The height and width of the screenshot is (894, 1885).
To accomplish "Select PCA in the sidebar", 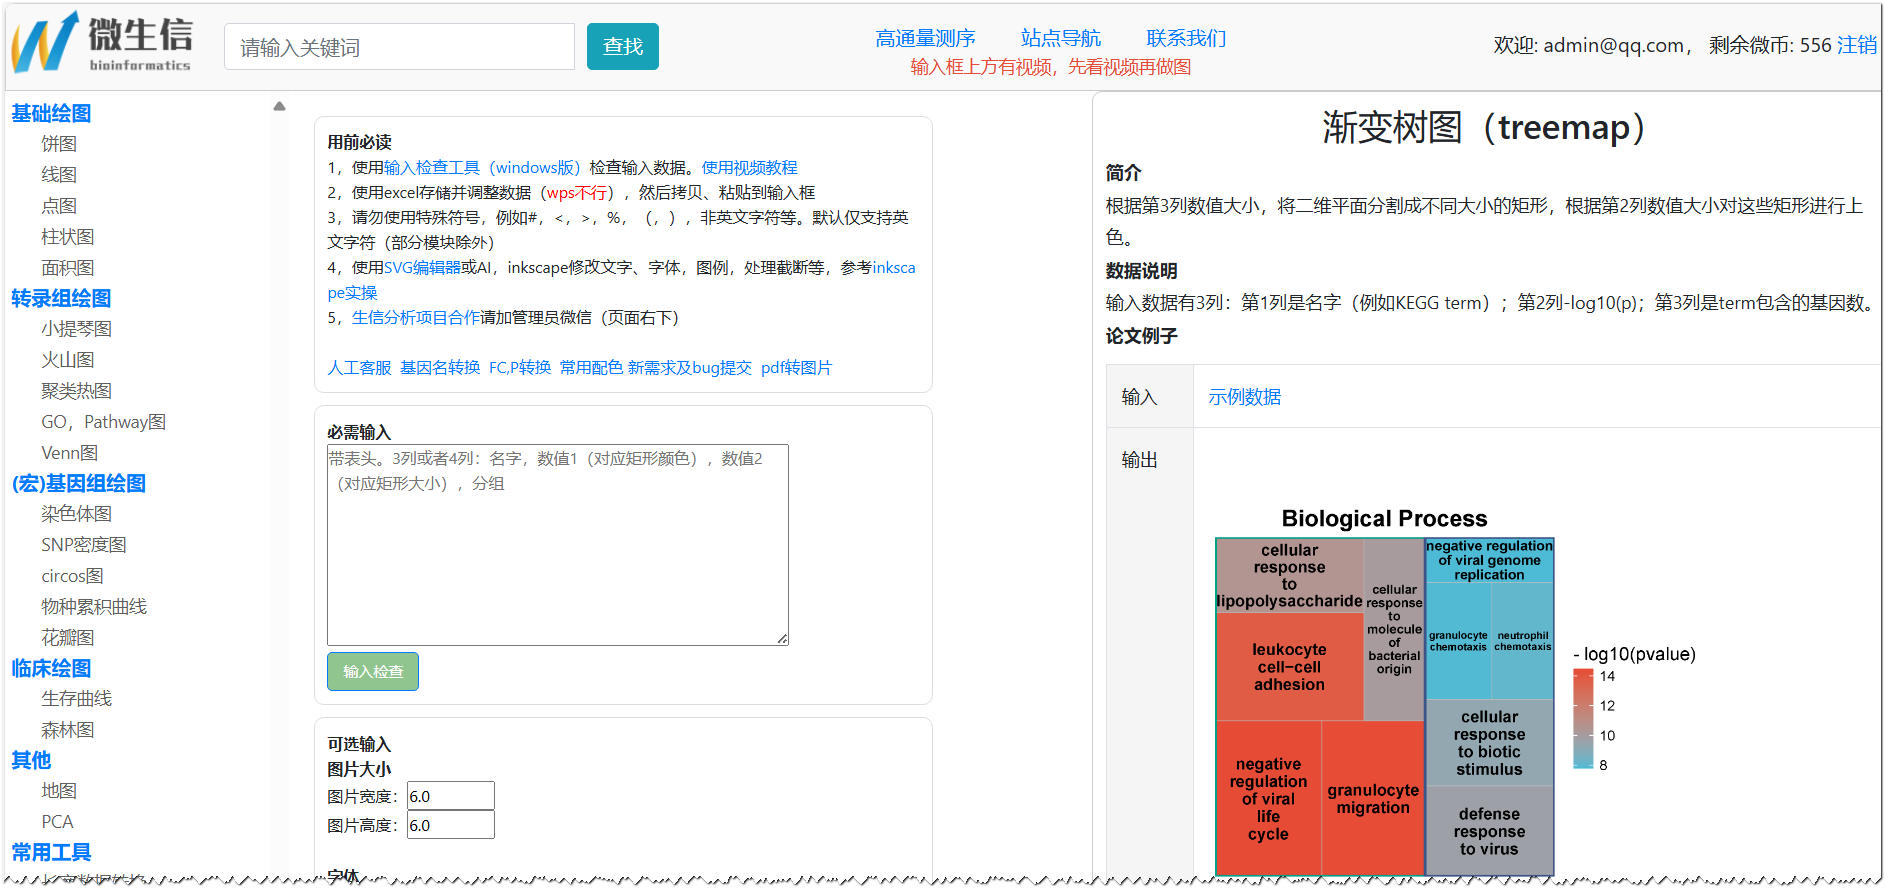I will [x=58, y=822].
